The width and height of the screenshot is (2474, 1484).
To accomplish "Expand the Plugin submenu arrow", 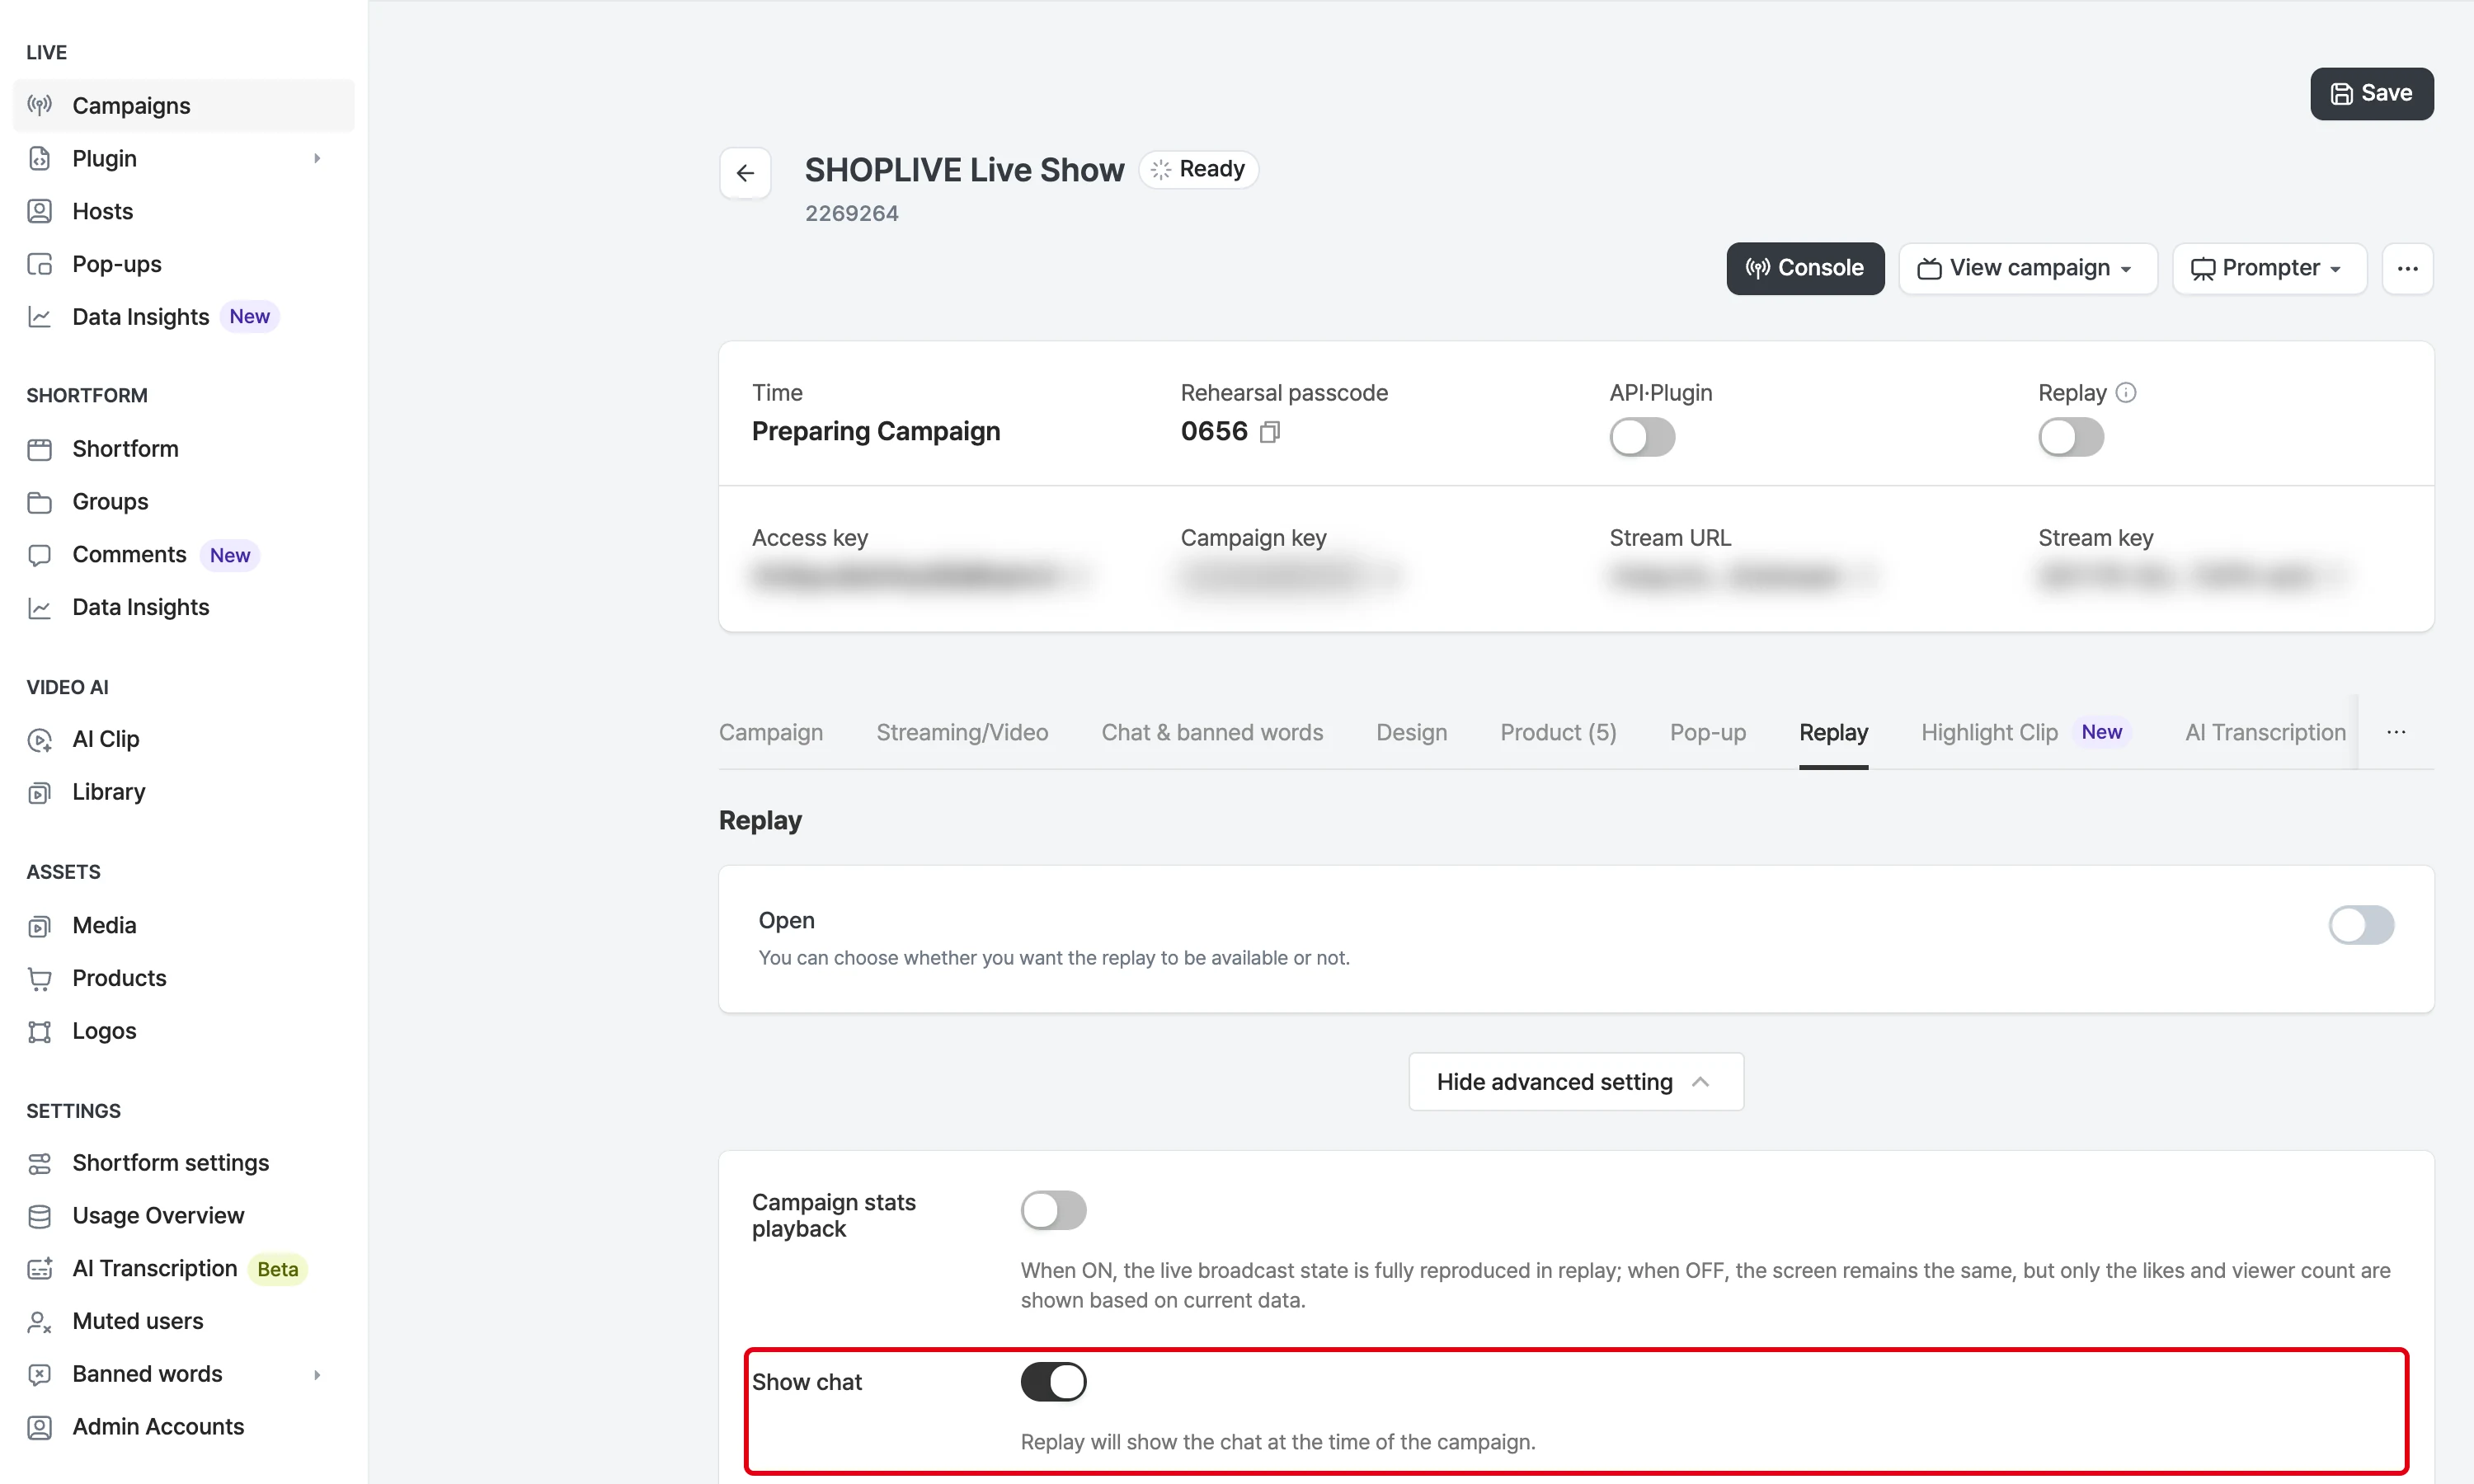I will 317,158.
